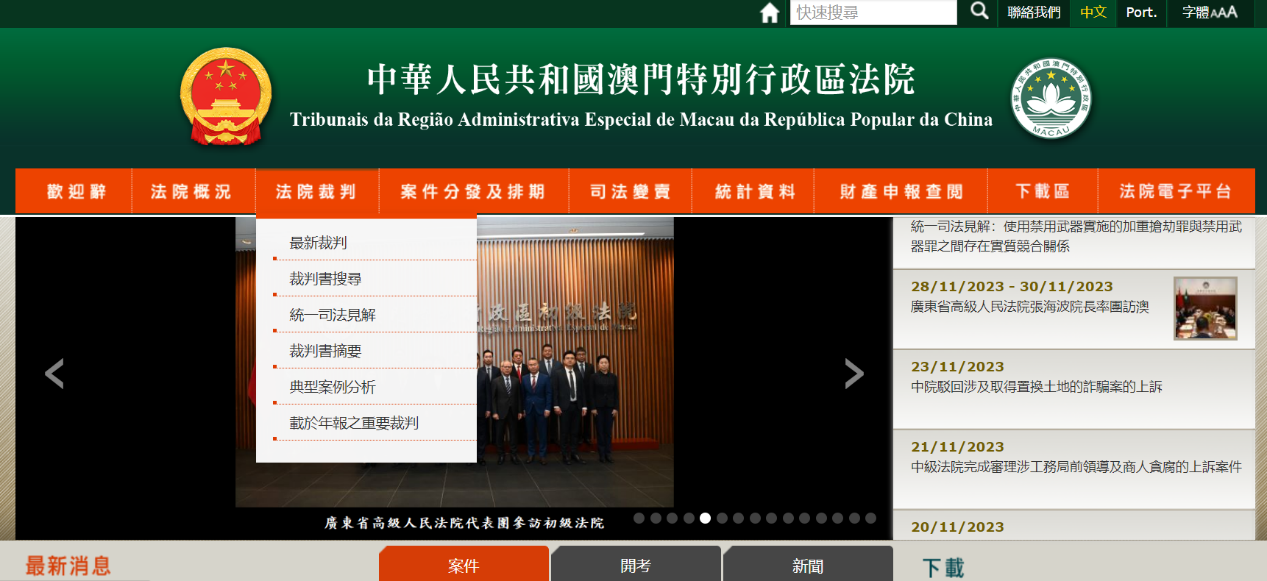This screenshot has height=581, width=1267.
Task: Enlarge text using the 字體AAA control
Action: click(x=1212, y=13)
